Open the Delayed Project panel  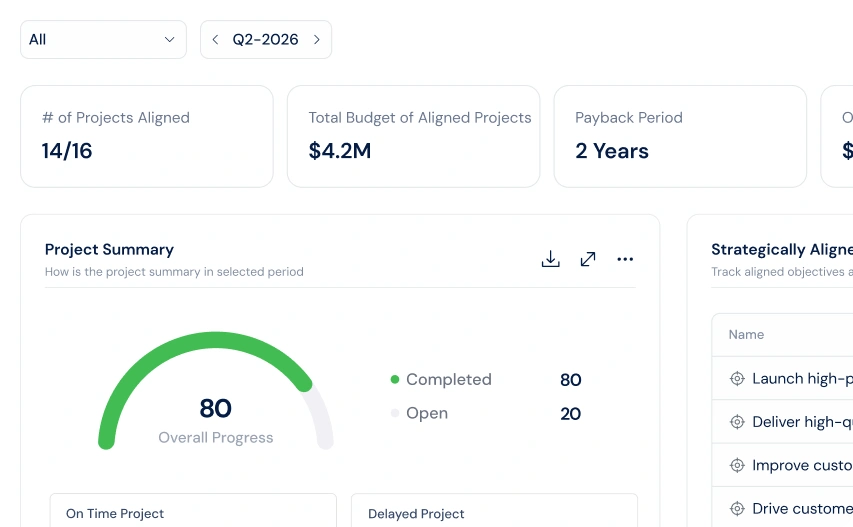[x=495, y=510]
